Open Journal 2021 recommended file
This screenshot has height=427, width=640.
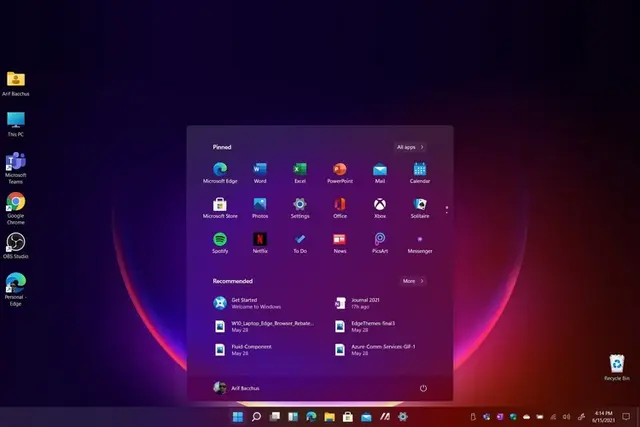coord(357,303)
